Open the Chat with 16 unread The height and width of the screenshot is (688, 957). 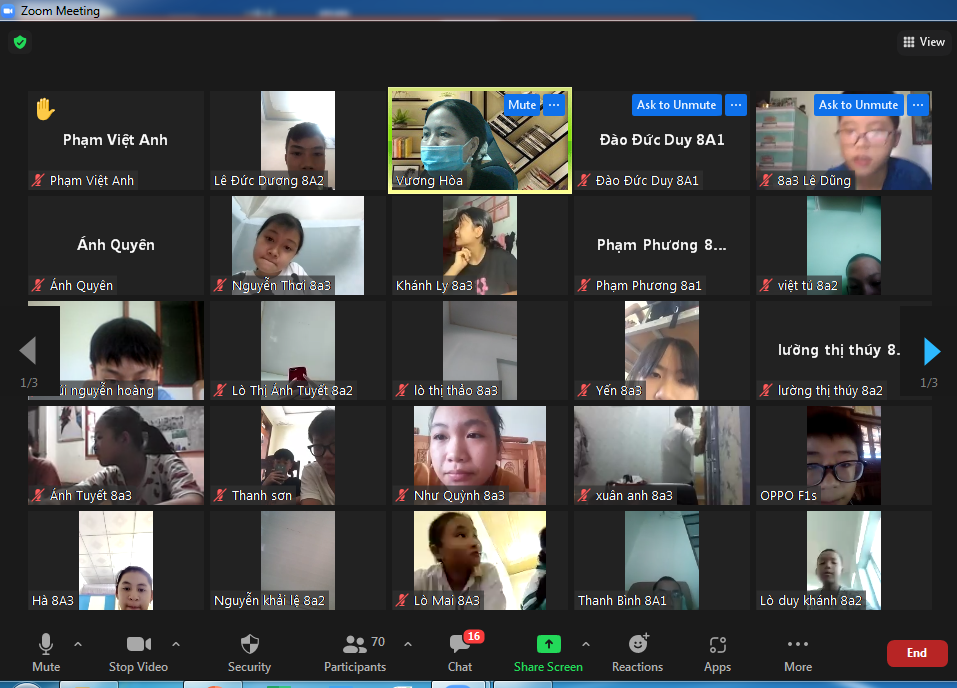[x=460, y=653]
